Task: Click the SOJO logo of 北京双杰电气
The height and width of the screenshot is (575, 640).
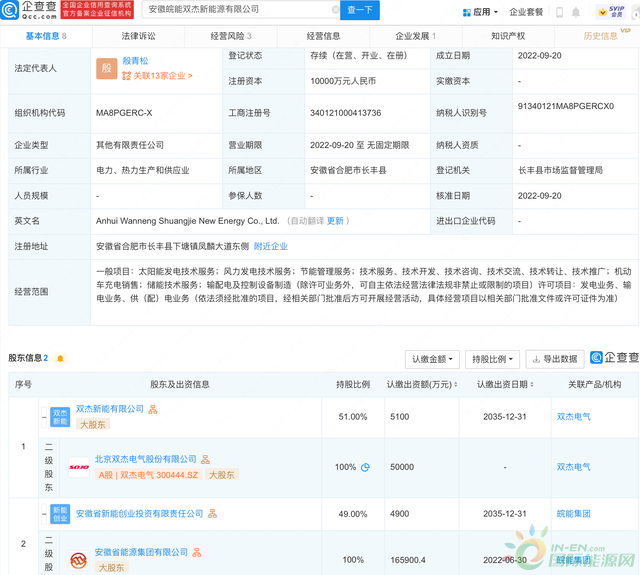Action: (78, 467)
